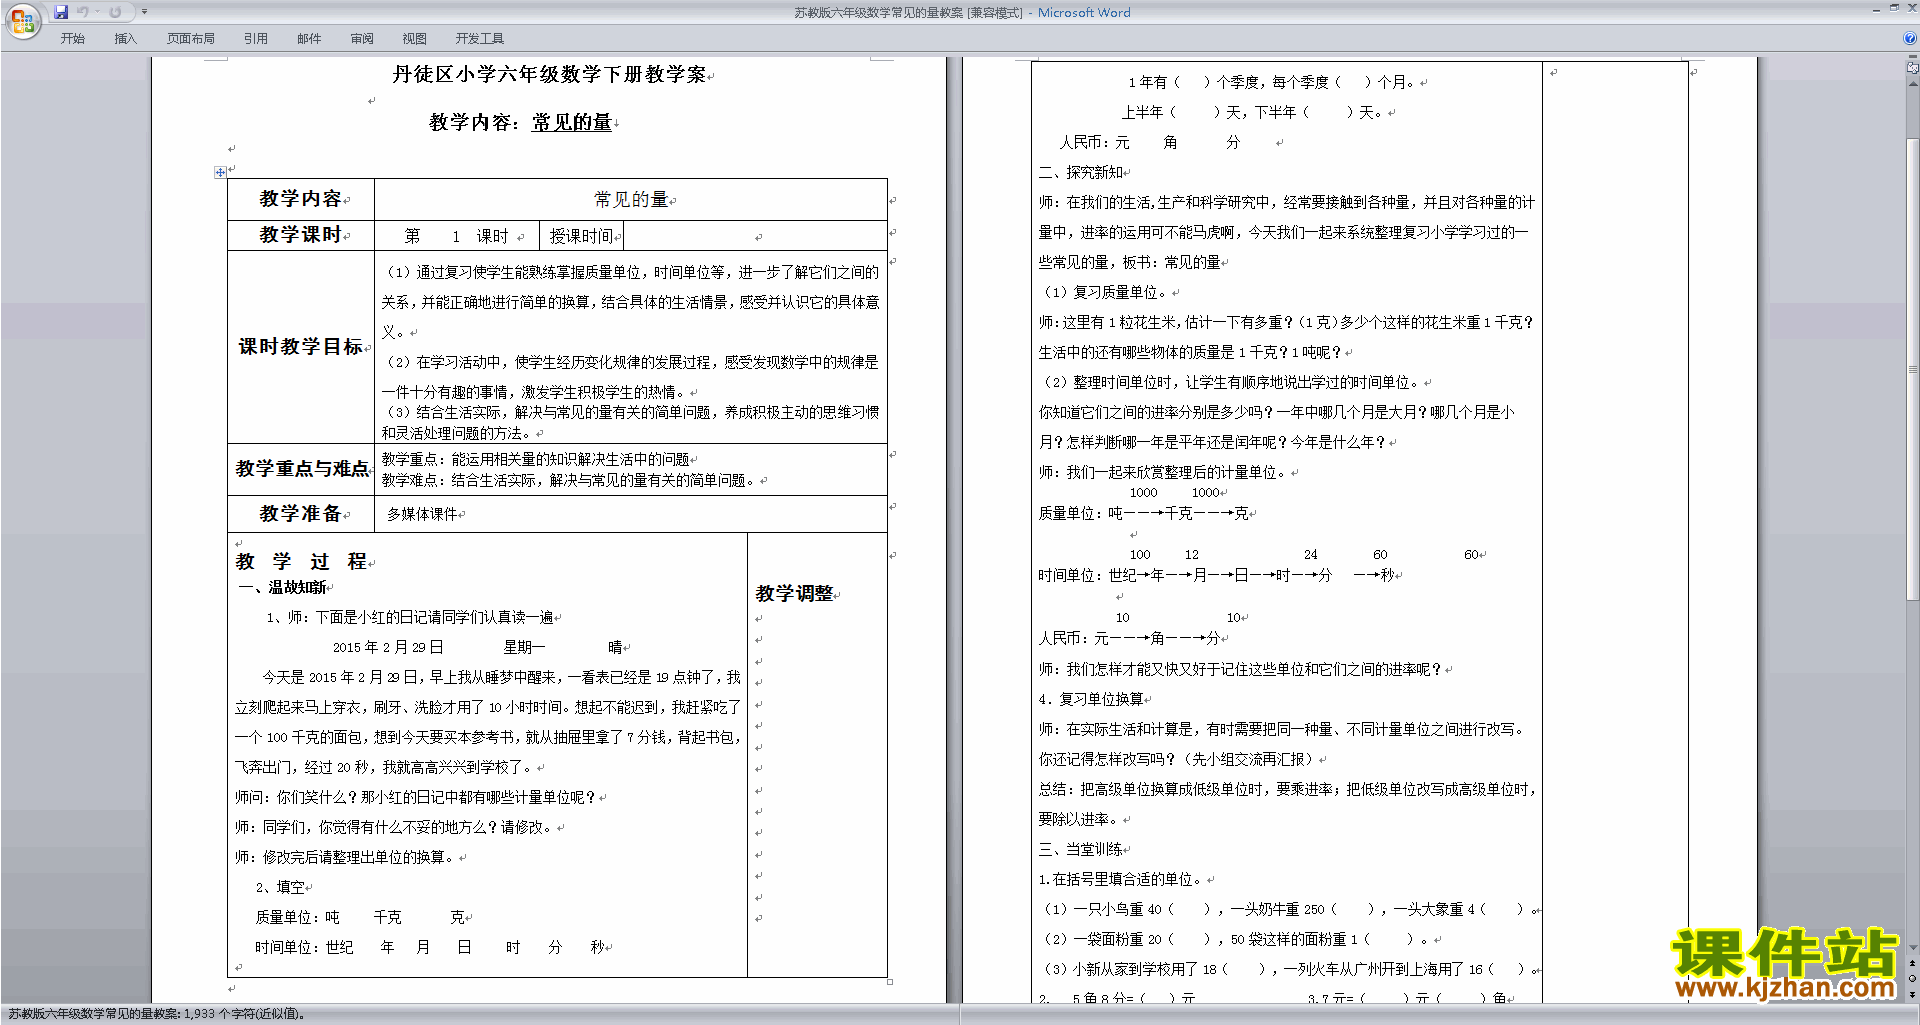Click the line 质量单位：吨——→千克——→克
The width and height of the screenshot is (1920, 1025).
point(1143,513)
